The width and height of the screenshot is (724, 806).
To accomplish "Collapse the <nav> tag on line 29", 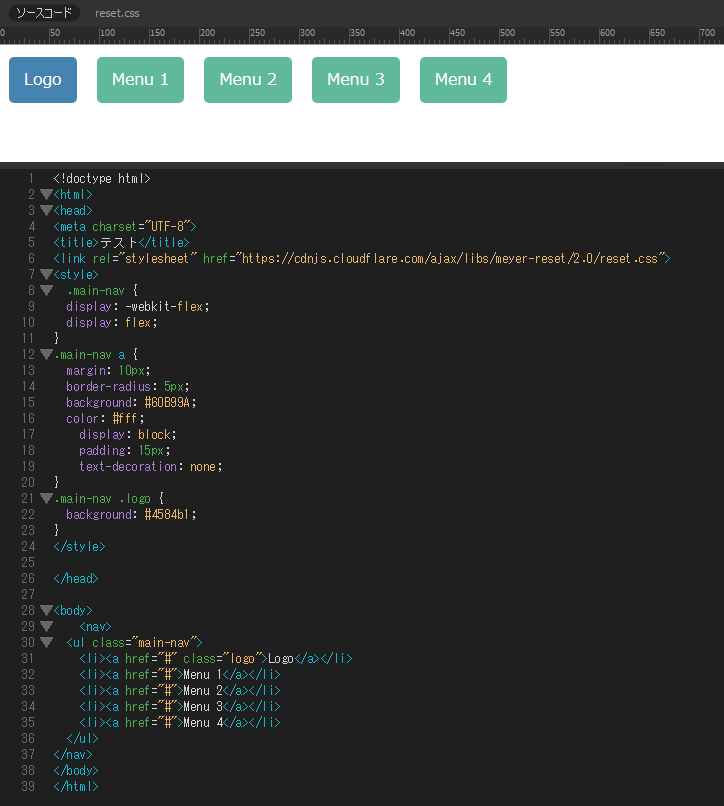I will 46,626.
